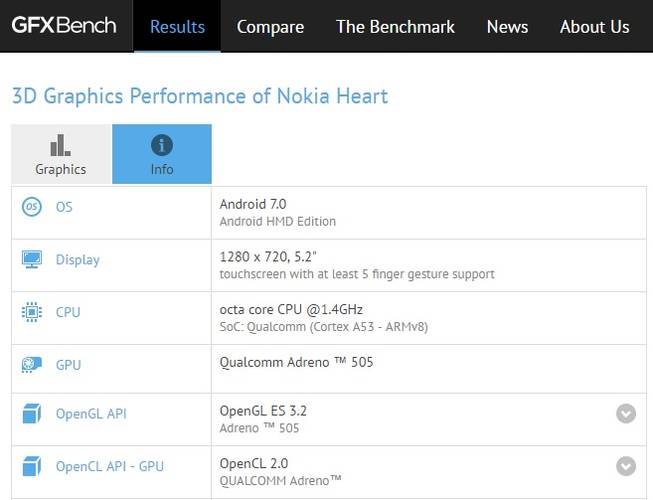Go to The Benchmark page
This screenshot has height=500, width=653.
(x=395, y=27)
